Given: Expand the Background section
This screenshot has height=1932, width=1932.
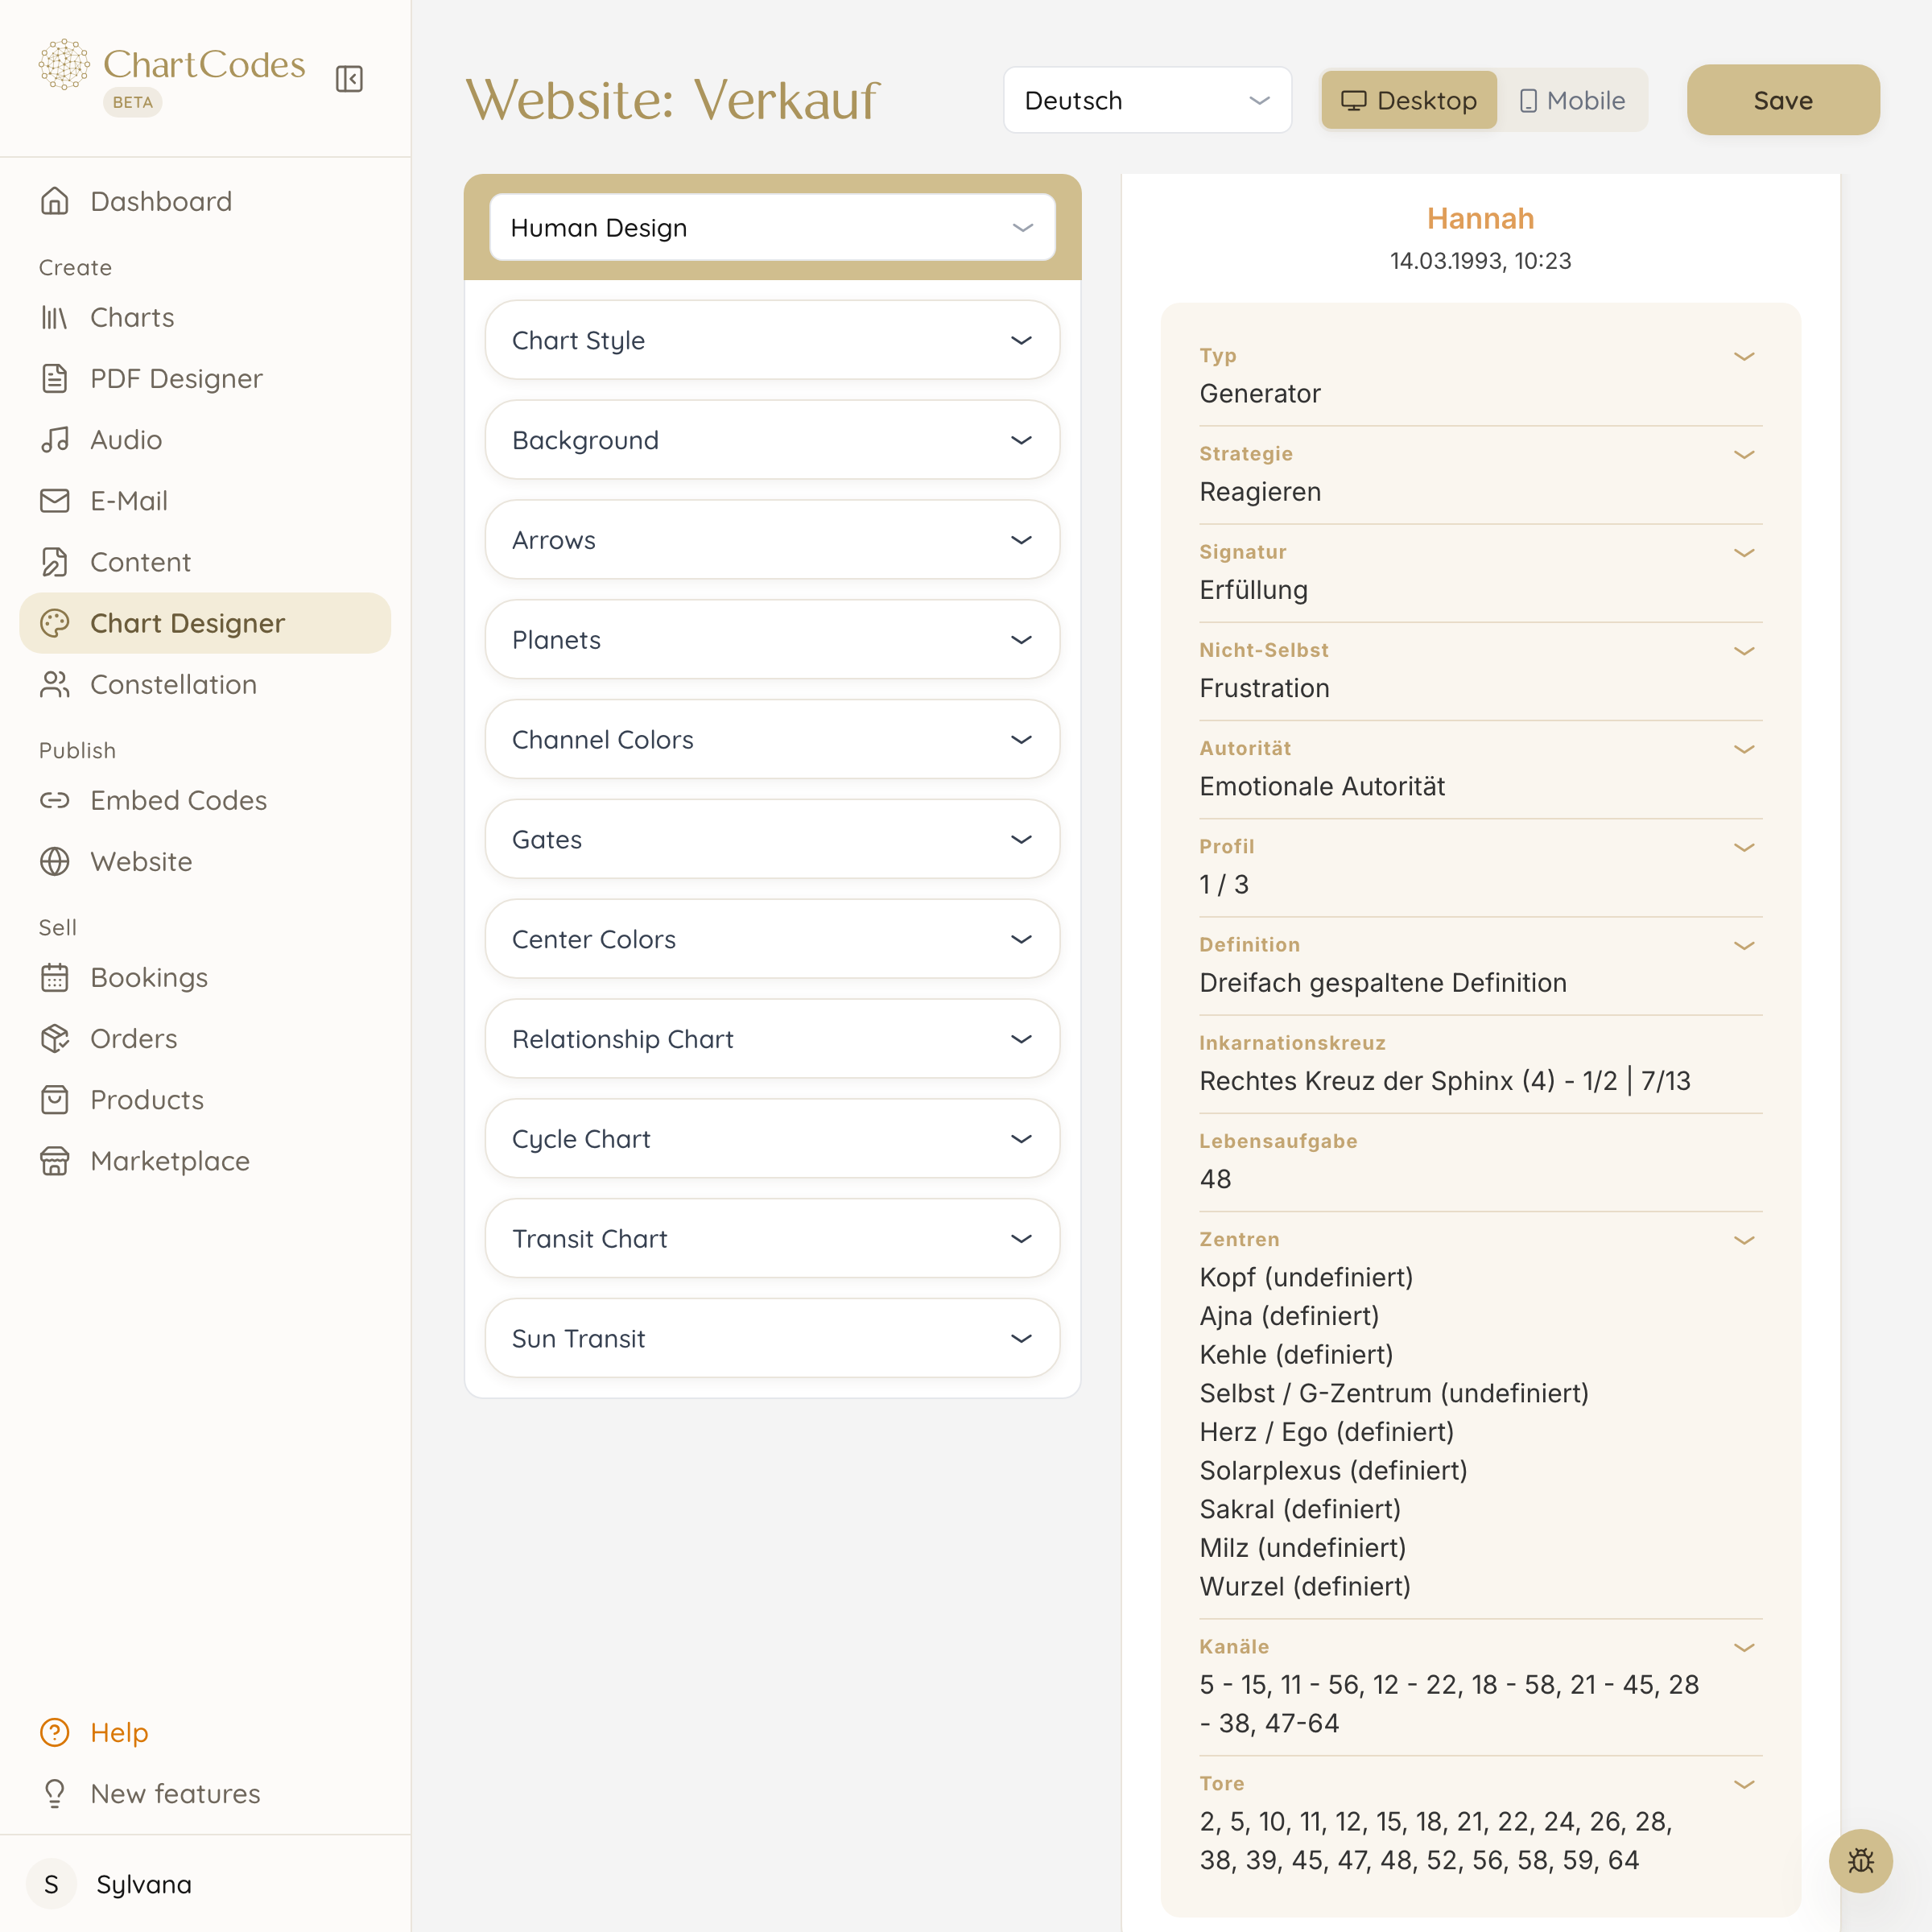Looking at the screenshot, I should [772, 440].
